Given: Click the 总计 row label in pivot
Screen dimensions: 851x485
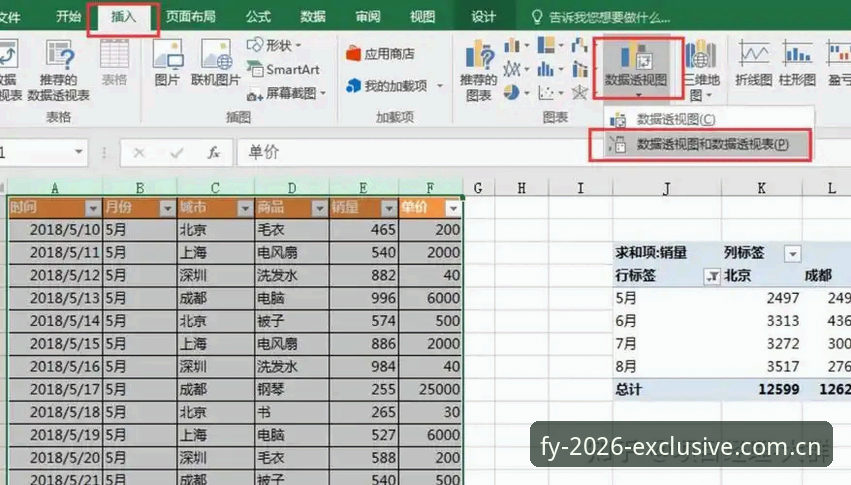Looking at the screenshot, I should (667, 390).
